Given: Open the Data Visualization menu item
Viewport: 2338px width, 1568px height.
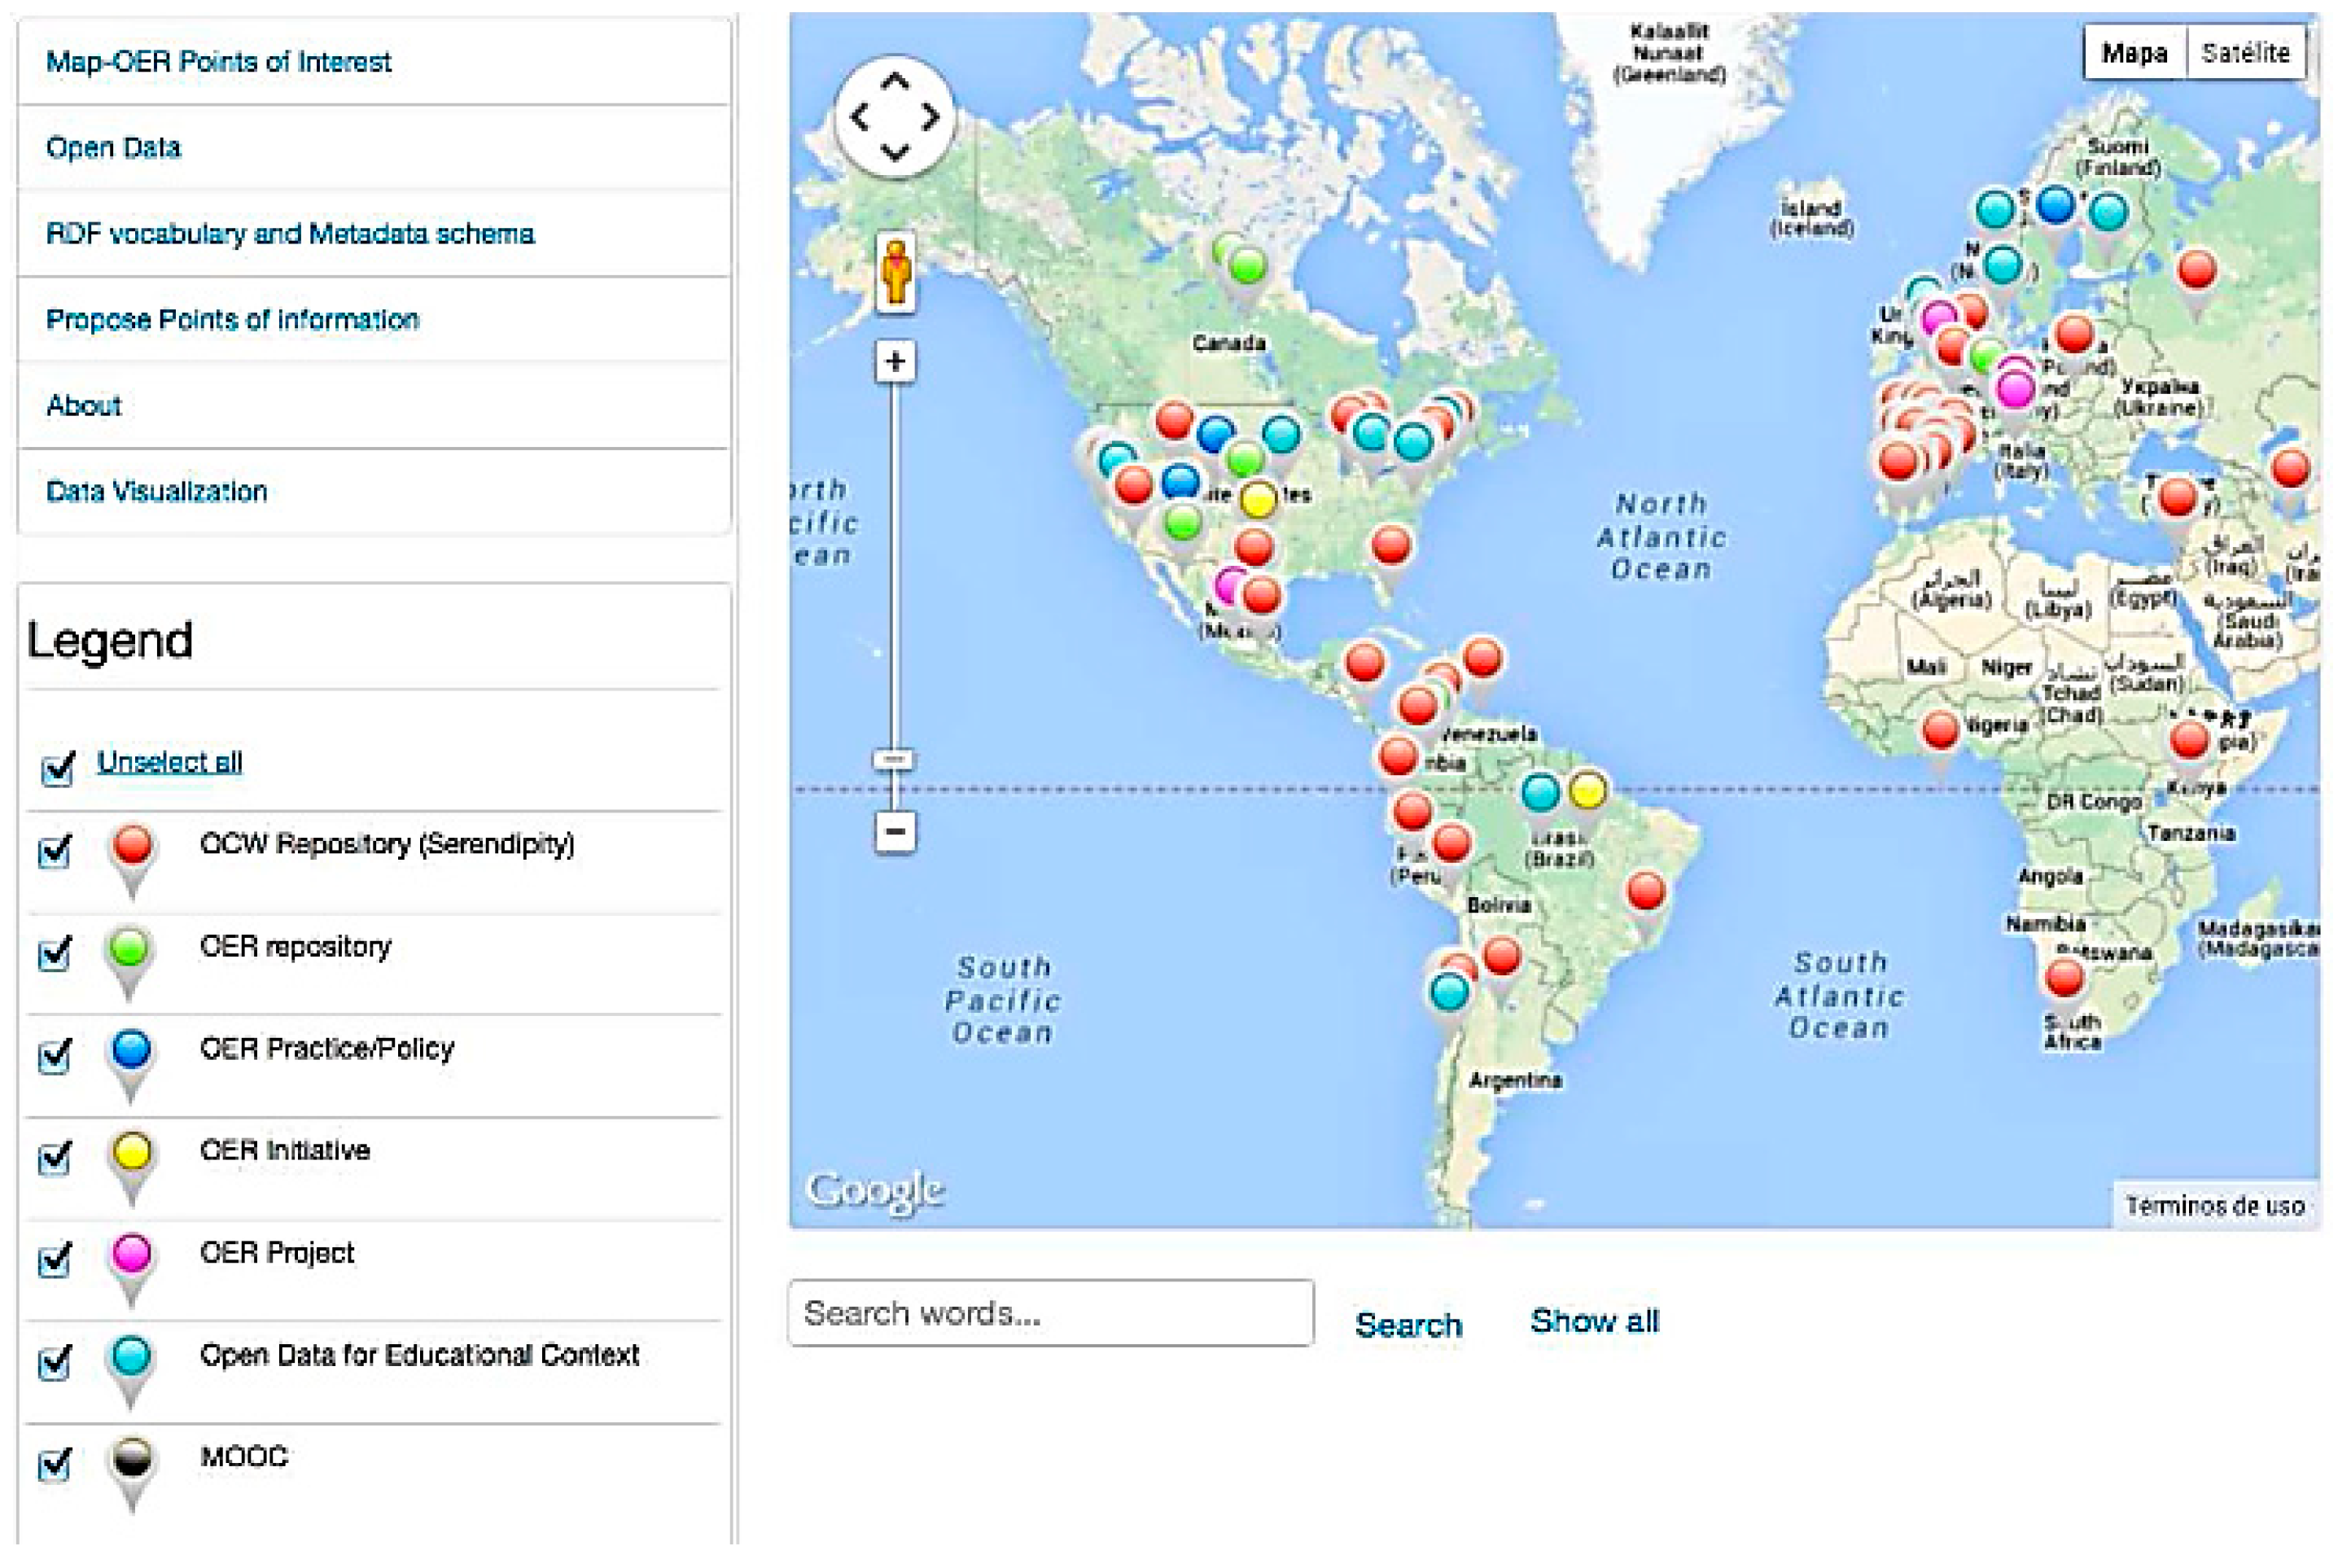Looking at the screenshot, I should tap(157, 491).
